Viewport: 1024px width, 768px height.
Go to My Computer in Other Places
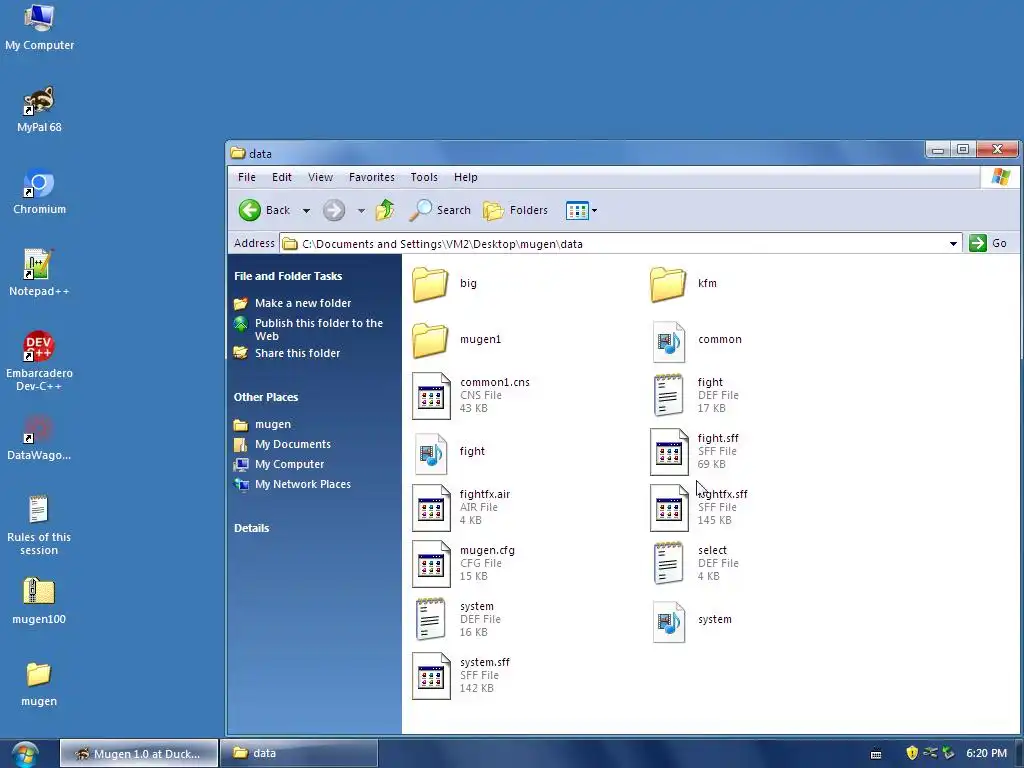tap(289, 464)
